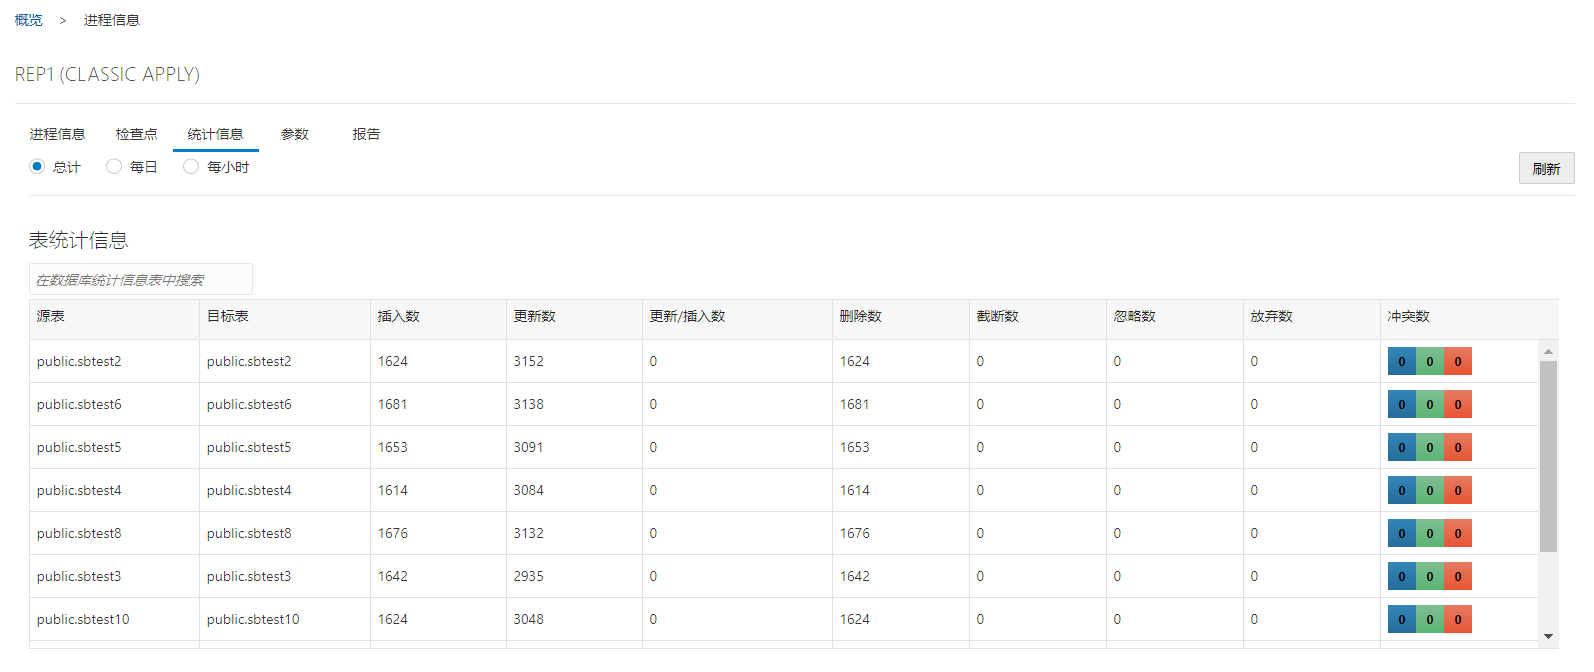Open the 进程信息 tab
1594x672 pixels.
point(57,134)
